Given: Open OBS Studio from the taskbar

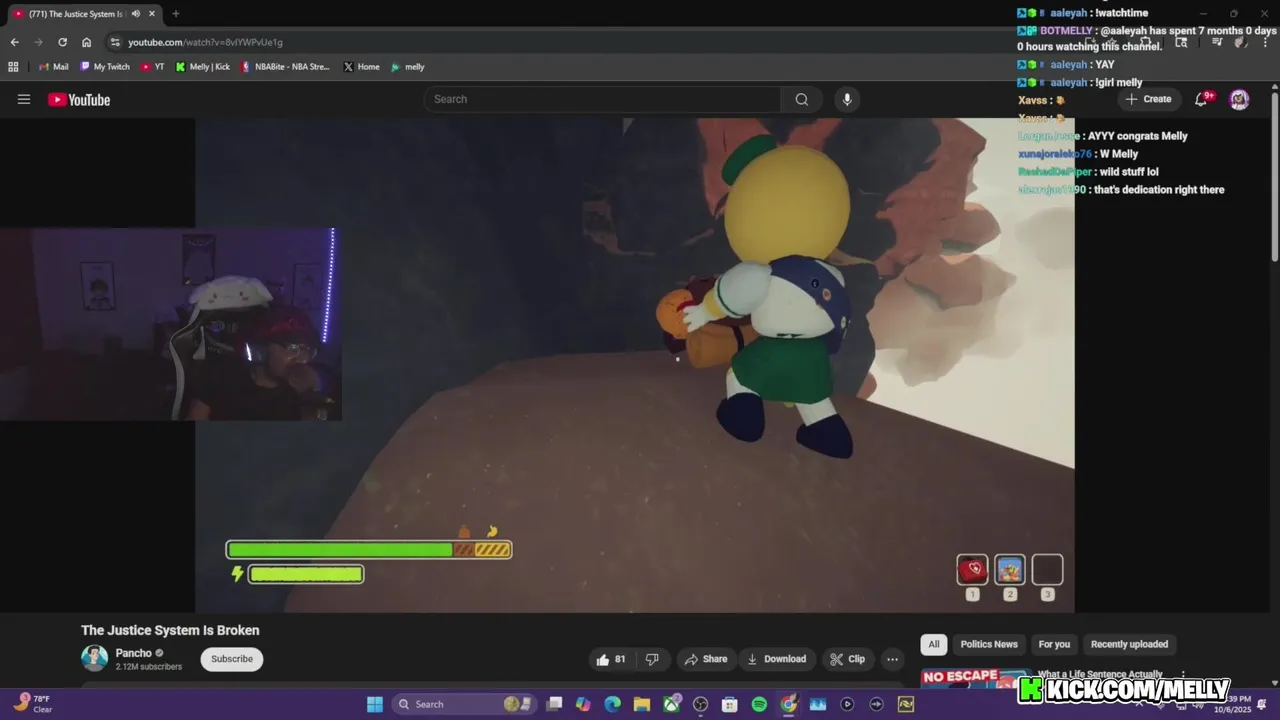Looking at the screenshot, I should click(700, 704).
